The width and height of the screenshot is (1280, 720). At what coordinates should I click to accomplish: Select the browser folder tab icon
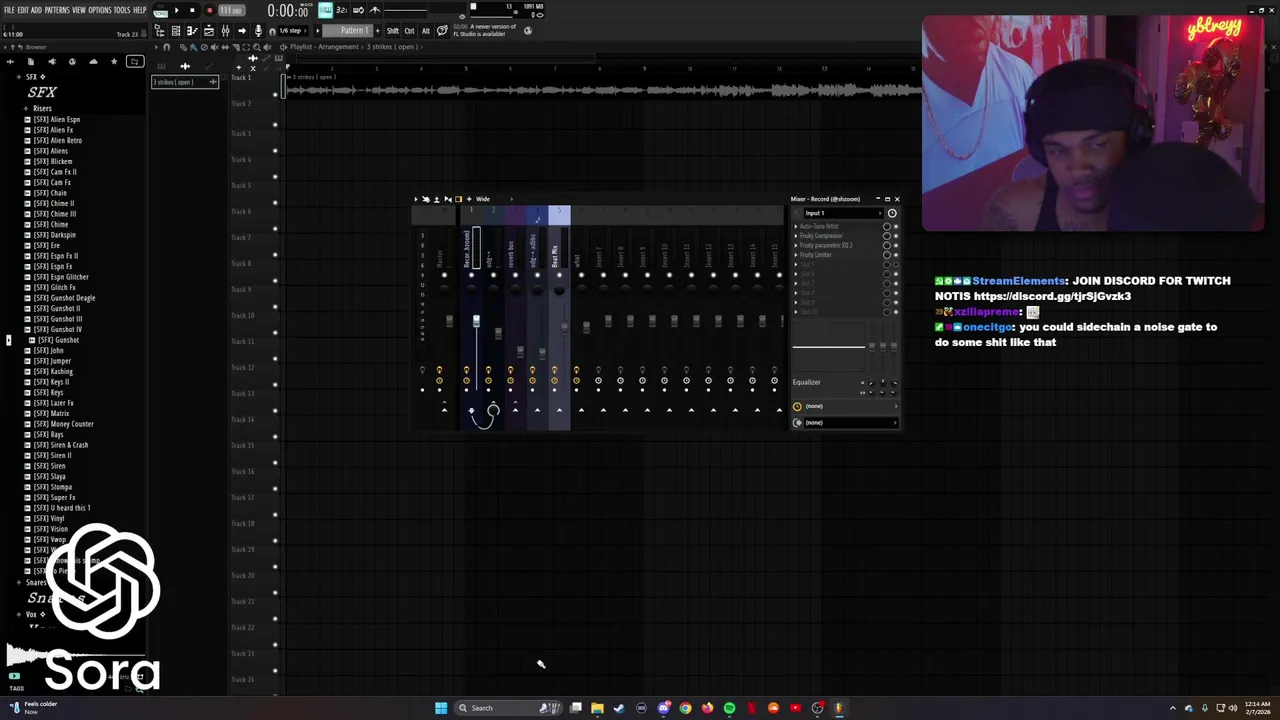tap(135, 62)
